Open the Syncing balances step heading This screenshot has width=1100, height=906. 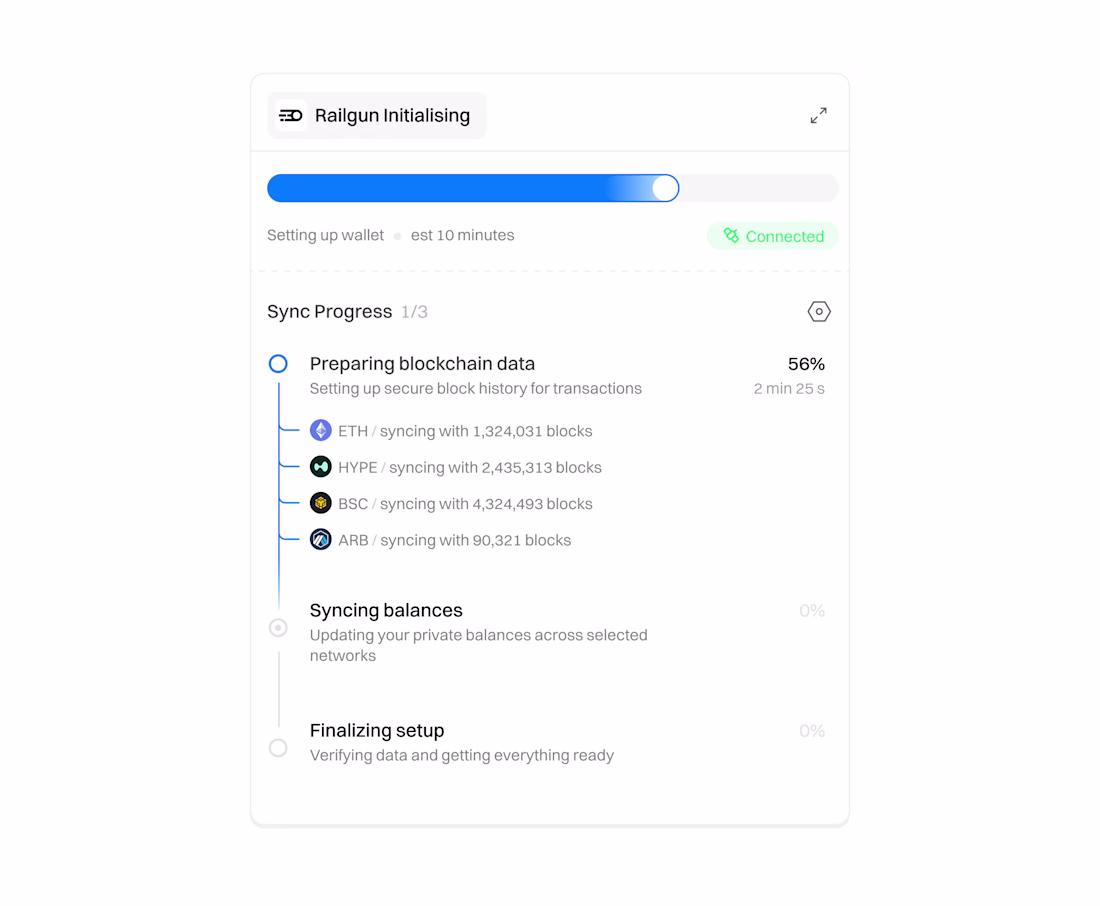(x=386, y=611)
